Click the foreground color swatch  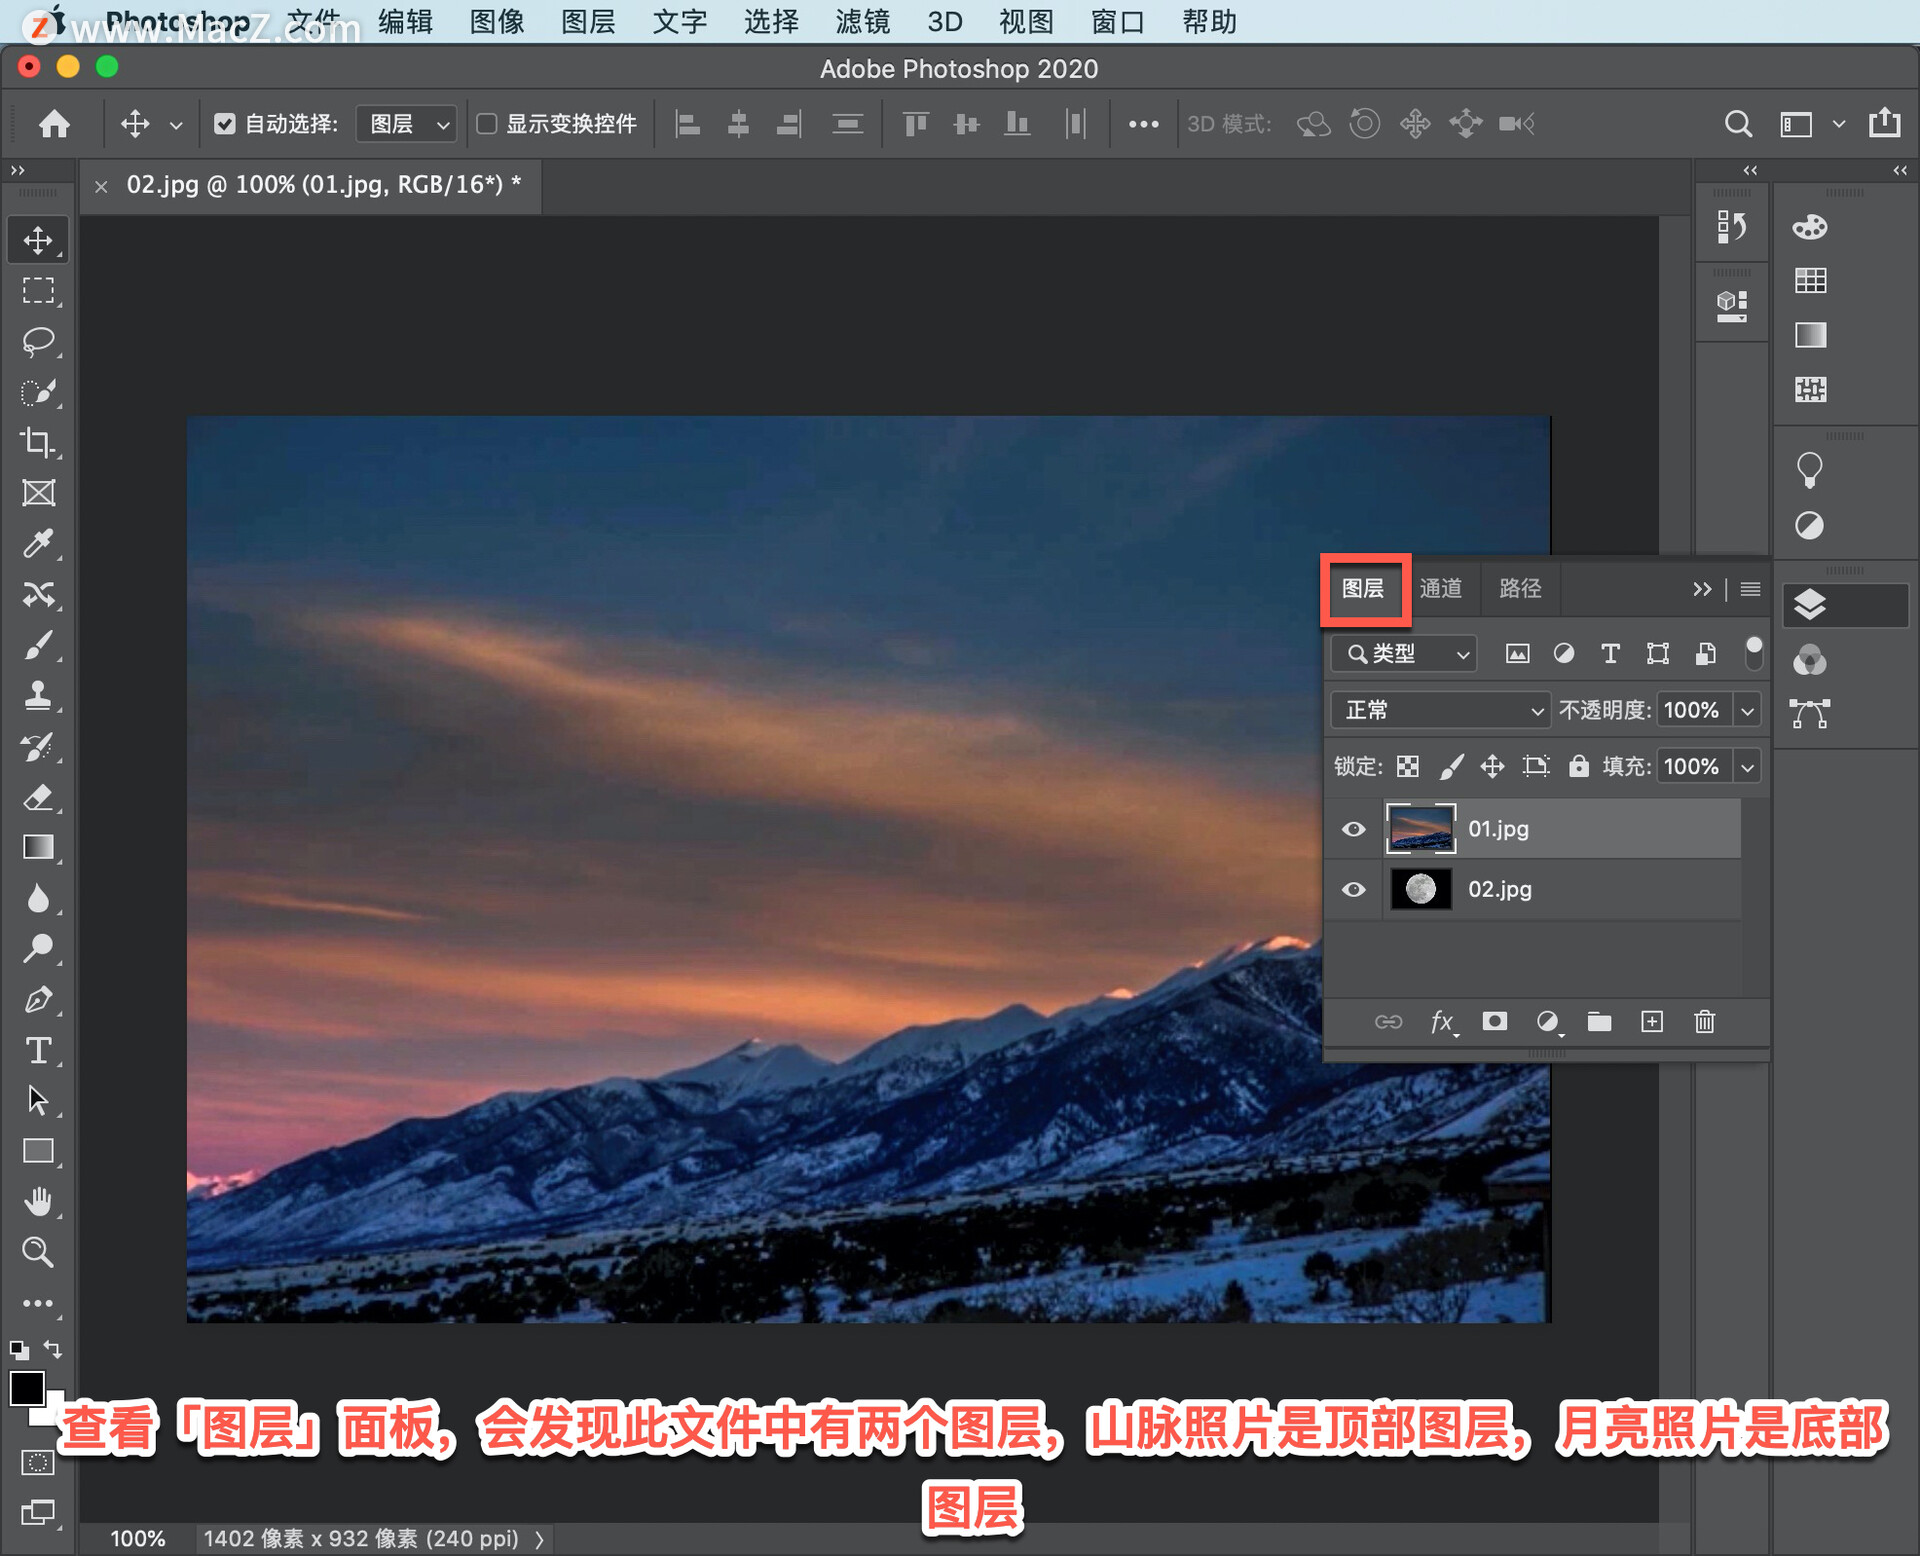coord(27,1388)
